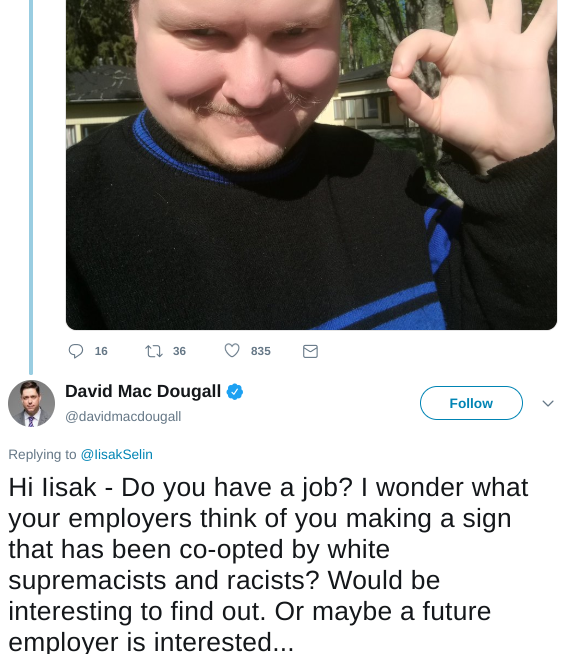
Task: Retweet using the retweet arrows icon
Action: click(153, 351)
